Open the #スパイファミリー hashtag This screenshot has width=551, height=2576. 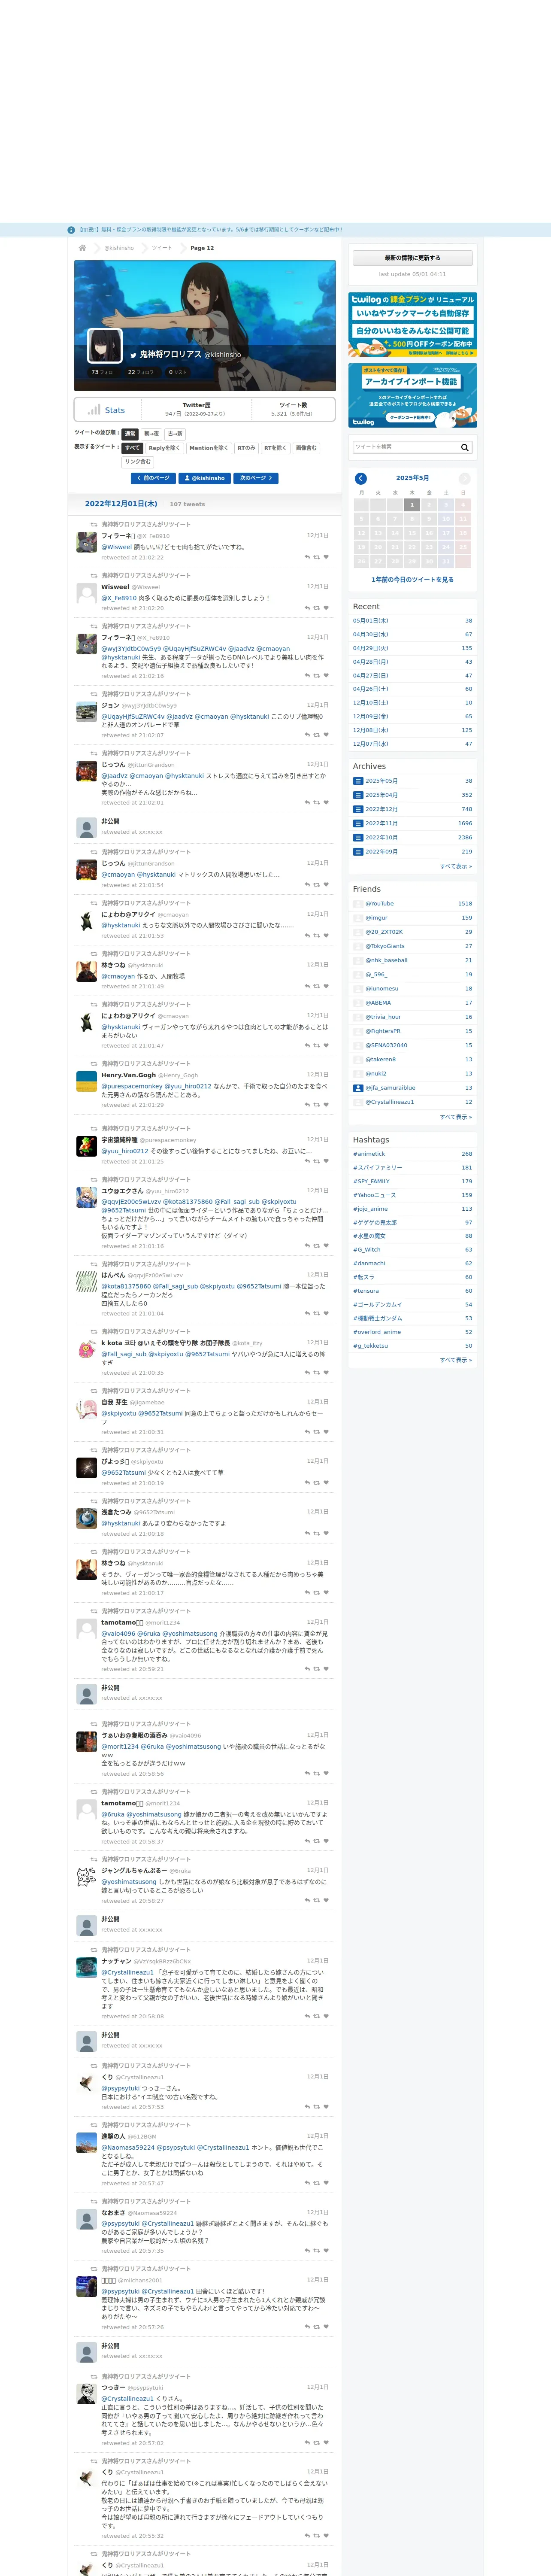[x=377, y=1167]
